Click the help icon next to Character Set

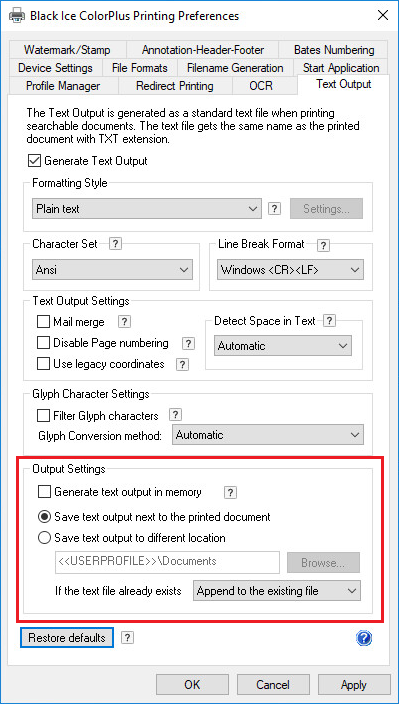click(115, 244)
